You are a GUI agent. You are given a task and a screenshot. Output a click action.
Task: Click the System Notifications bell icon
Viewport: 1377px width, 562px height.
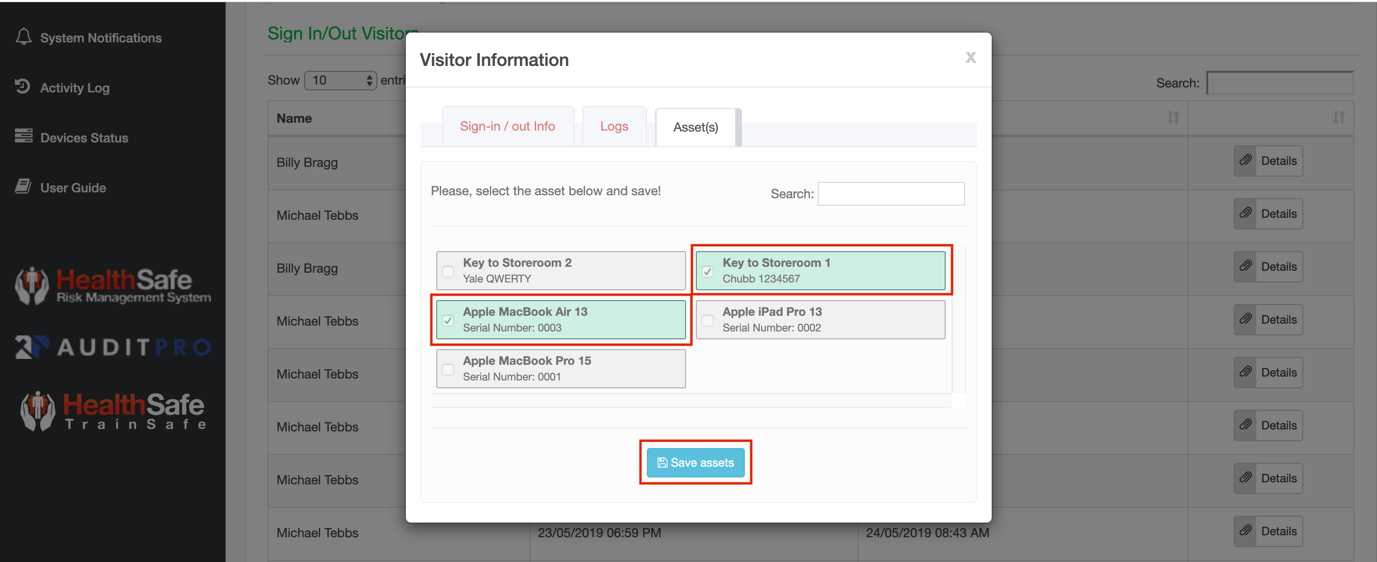click(23, 37)
